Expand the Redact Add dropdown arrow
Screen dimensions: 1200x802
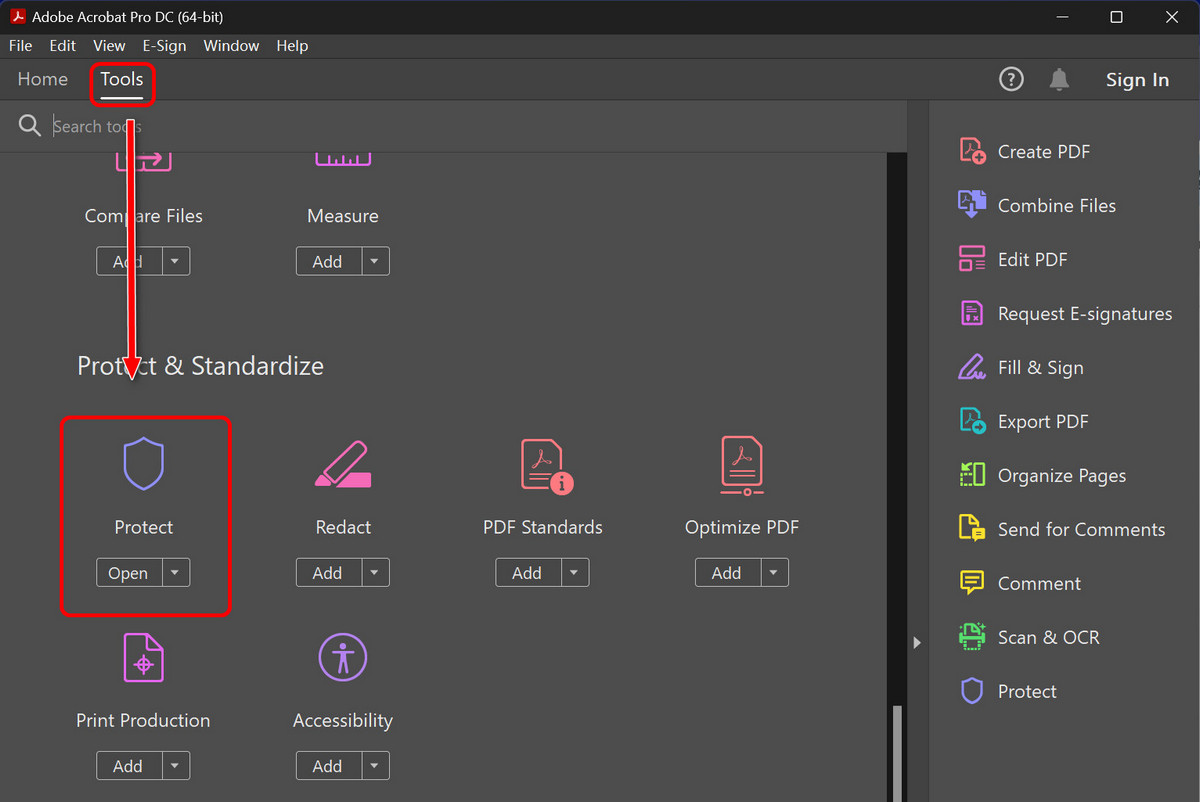coord(374,572)
